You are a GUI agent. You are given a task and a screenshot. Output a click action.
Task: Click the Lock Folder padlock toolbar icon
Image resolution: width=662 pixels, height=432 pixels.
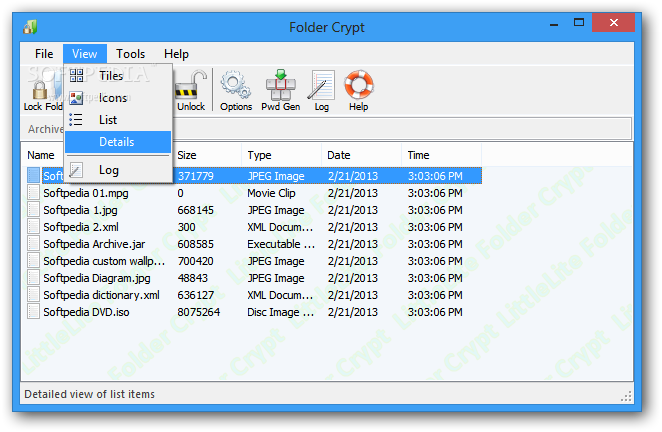coord(41,90)
